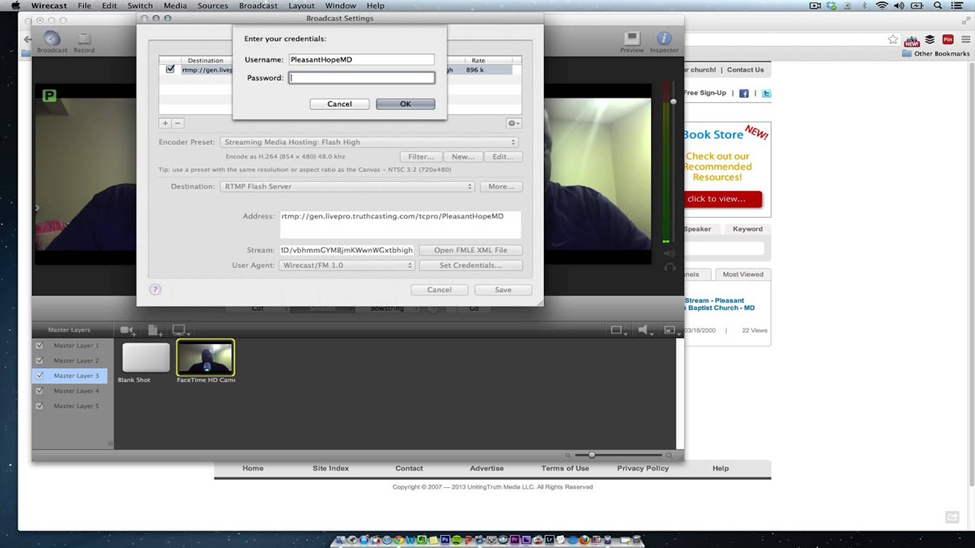Toggle Master Layer 4 checkbox

pyautogui.click(x=40, y=391)
